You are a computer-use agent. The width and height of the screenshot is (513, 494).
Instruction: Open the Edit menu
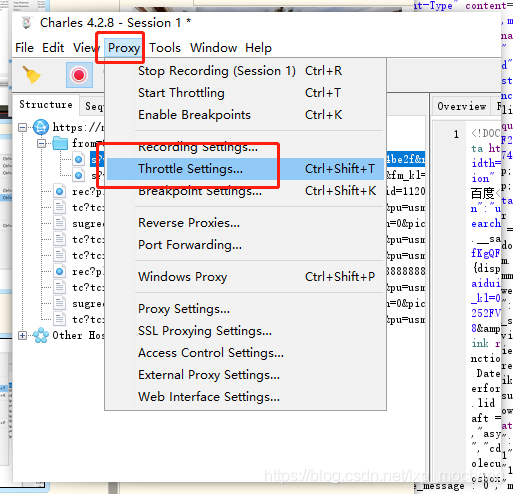(x=53, y=48)
